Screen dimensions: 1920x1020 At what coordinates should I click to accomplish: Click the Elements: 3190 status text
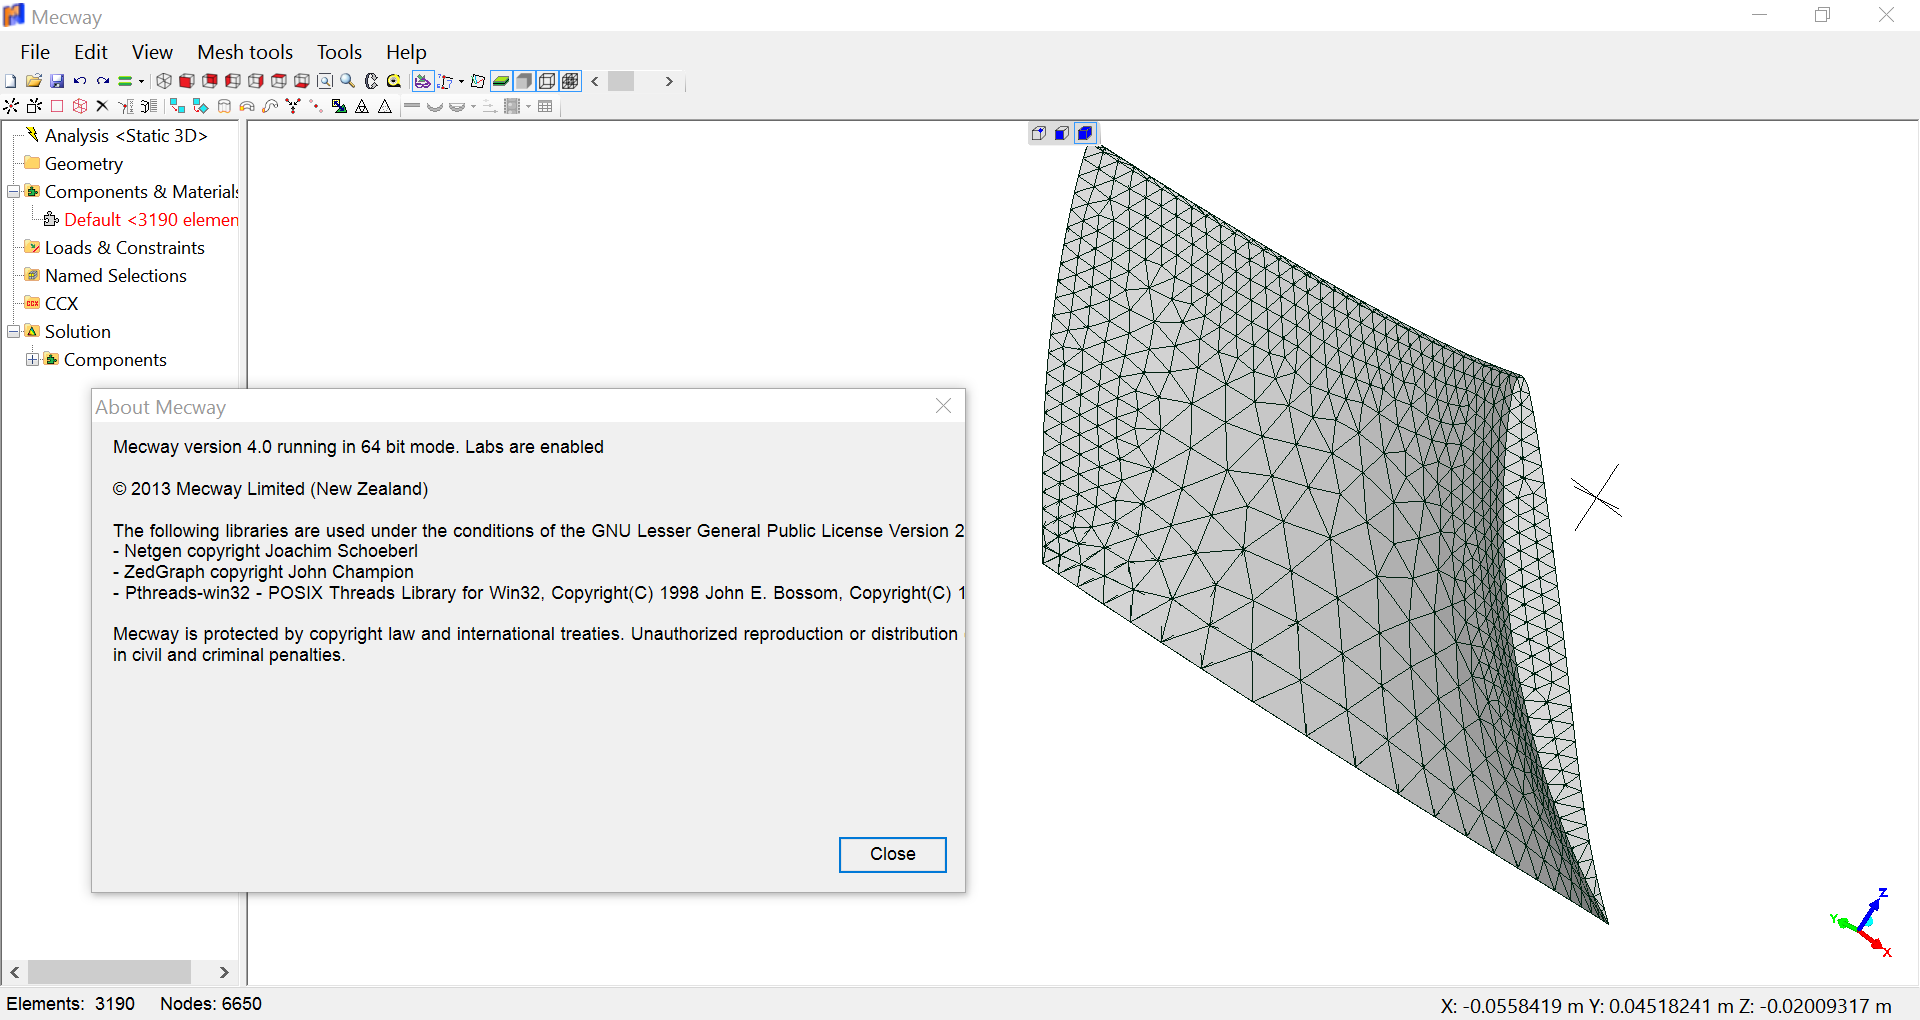[x=71, y=1004]
